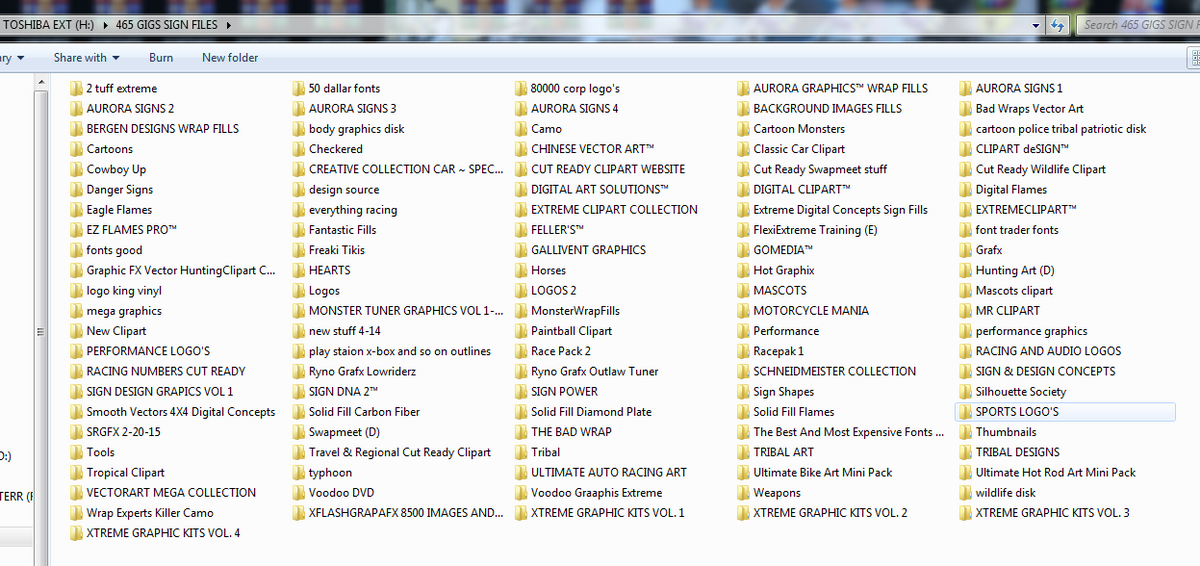Select the GALLIVENT GRAPHICS folder name
The image size is (1200, 566).
click(589, 250)
